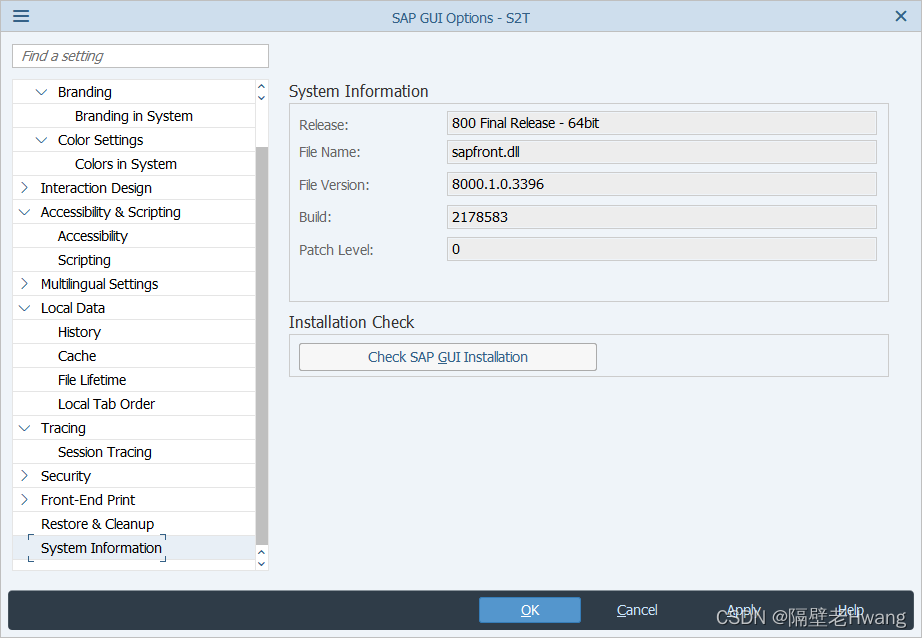The height and width of the screenshot is (638, 922).
Task: Click the Release field value
Action: [662, 123]
